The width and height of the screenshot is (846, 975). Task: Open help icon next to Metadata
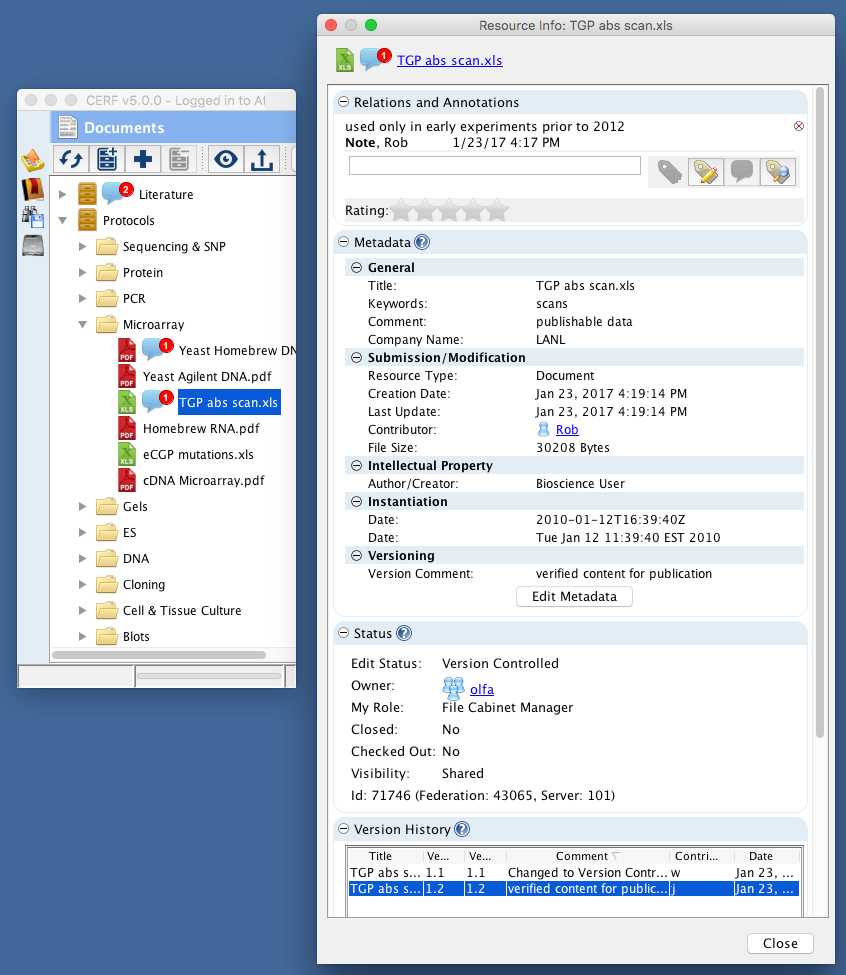point(422,242)
